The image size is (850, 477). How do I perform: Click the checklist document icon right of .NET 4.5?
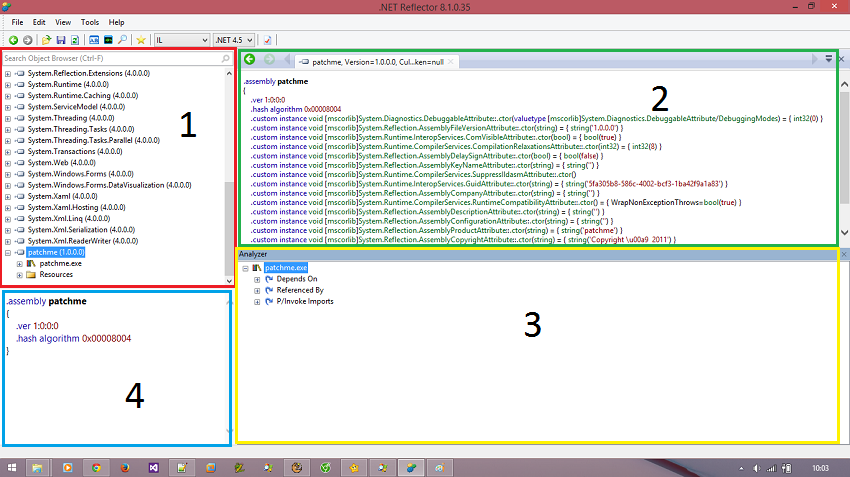(x=267, y=40)
